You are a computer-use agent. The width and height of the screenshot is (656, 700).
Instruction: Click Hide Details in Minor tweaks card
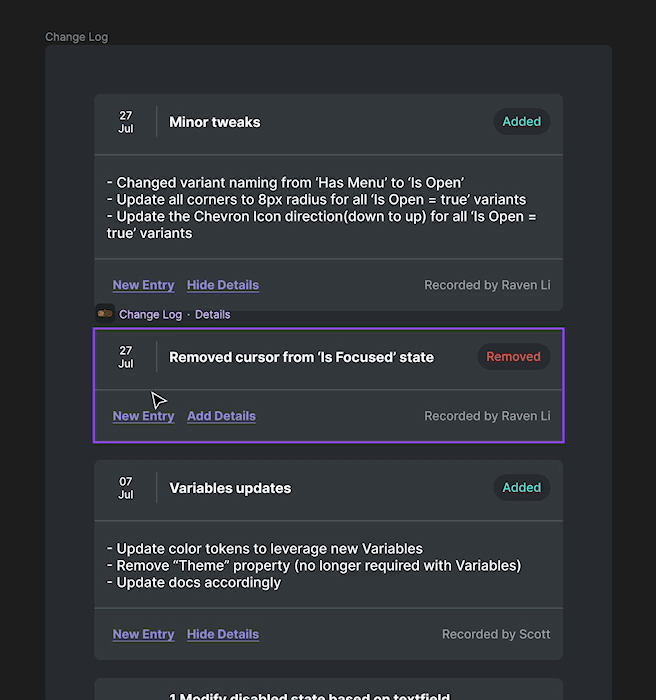[x=223, y=285]
